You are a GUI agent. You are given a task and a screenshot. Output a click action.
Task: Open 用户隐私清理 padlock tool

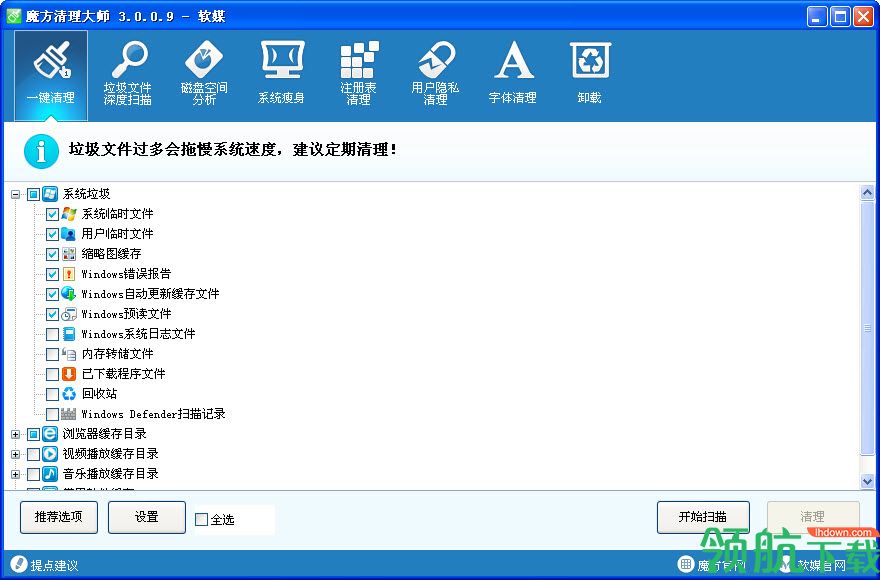click(435, 75)
